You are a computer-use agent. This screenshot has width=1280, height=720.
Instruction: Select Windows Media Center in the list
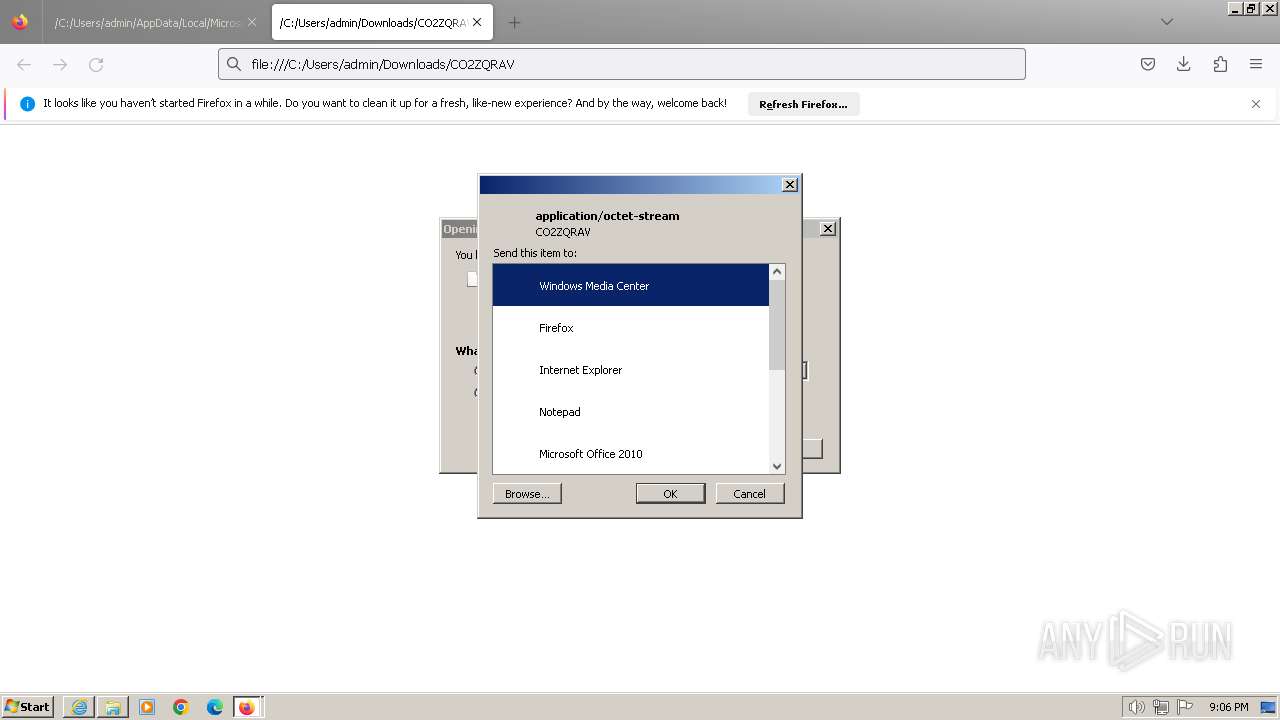click(x=630, y=285)
